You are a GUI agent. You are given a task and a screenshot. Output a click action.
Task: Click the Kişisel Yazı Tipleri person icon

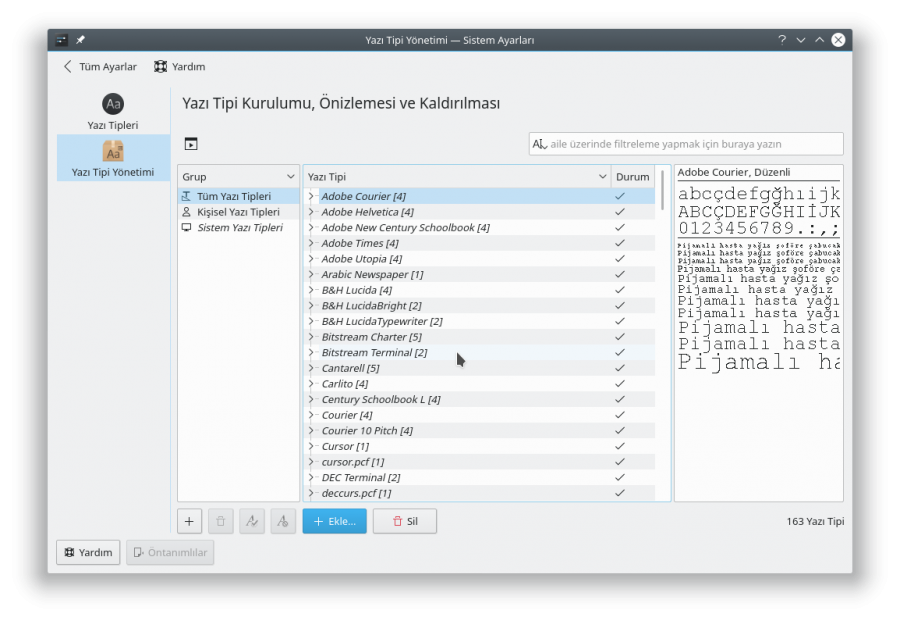[x=187, y=212]
